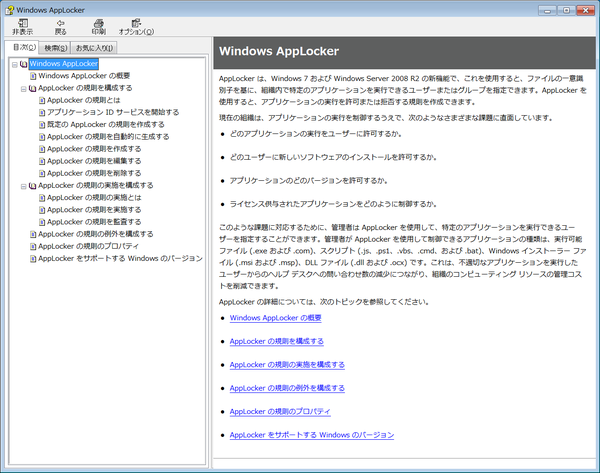Select the Windows AppLocker root tree item
Viewport: 600px width, 473px height.
(64, 64)
